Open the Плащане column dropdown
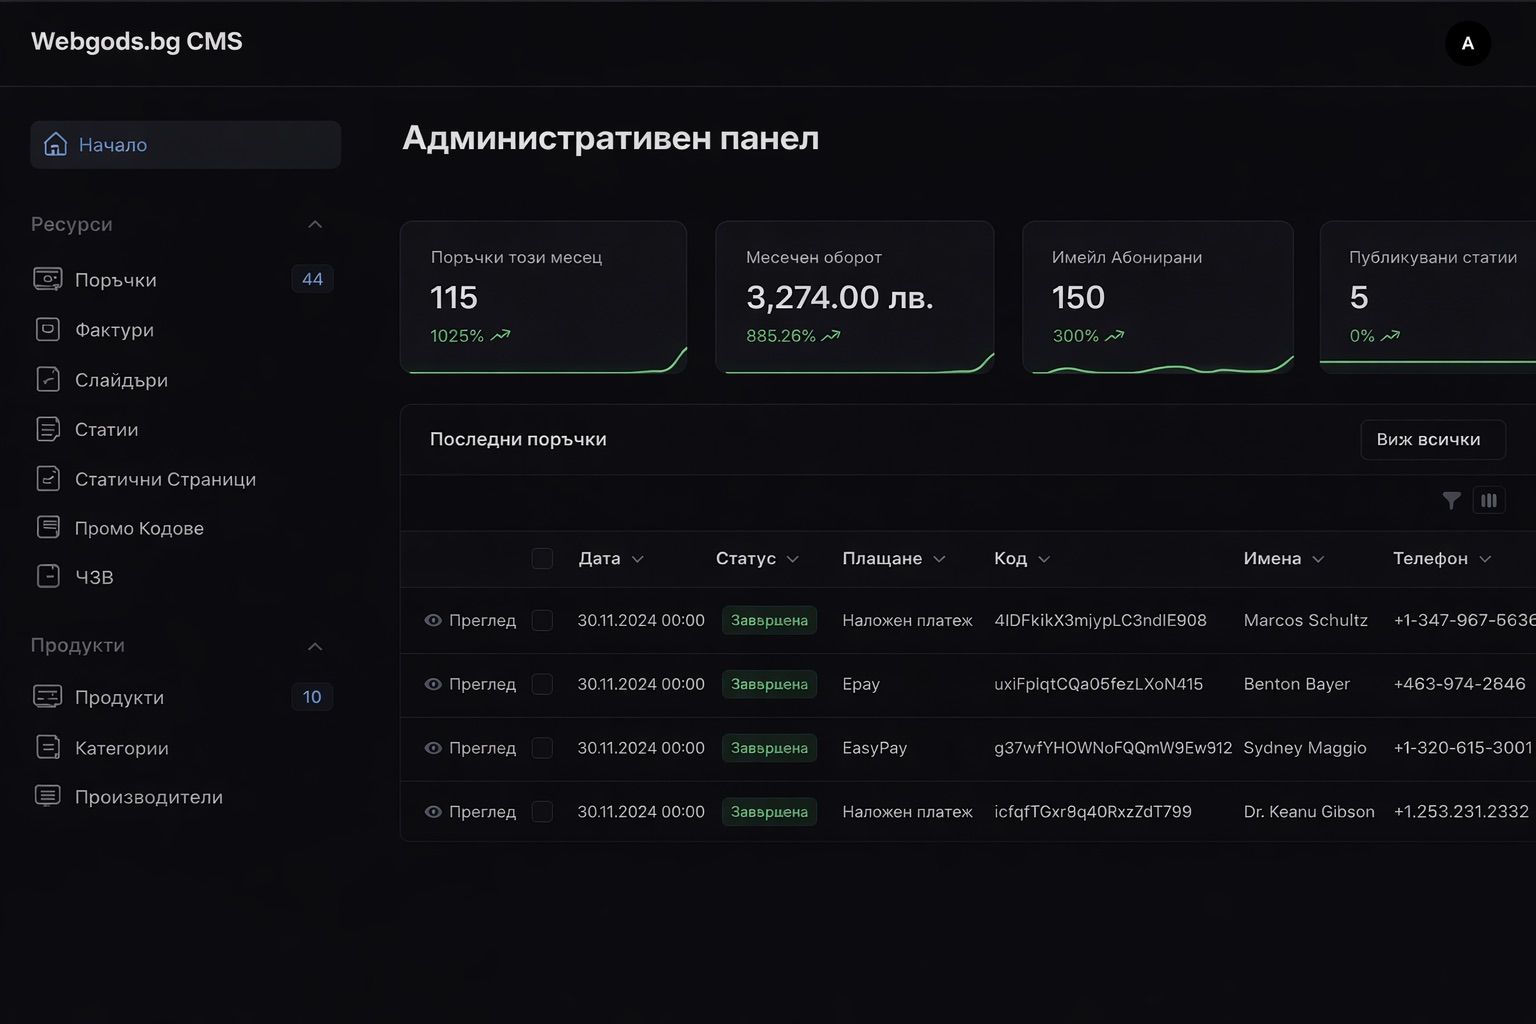 click(939, 559)
